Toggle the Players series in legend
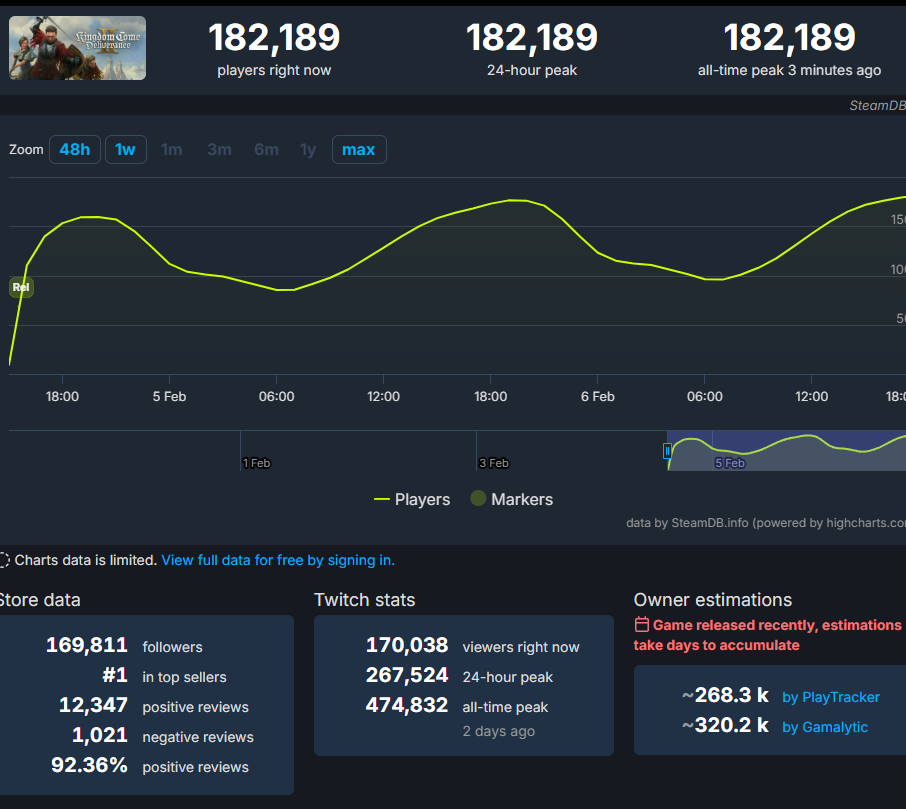This screenshot has height=809, width=906. coord(412,499)
